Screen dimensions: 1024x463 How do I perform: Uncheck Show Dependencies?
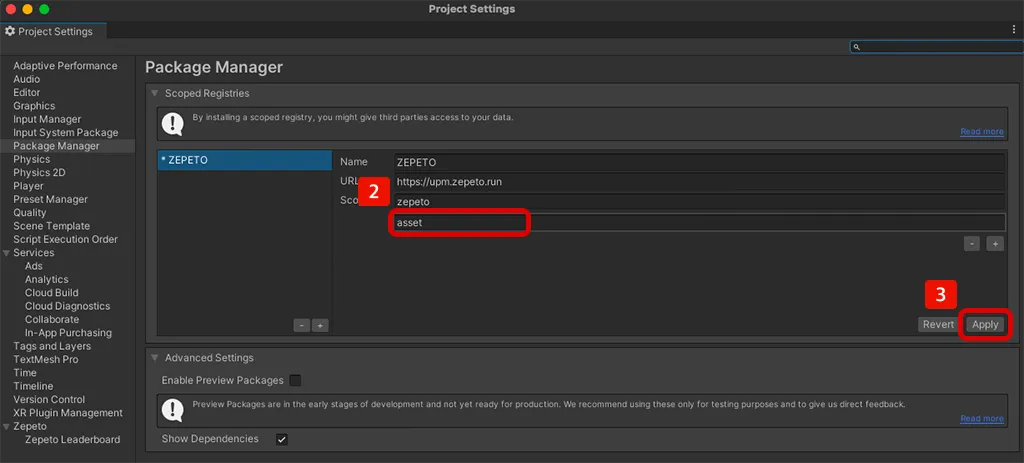point(281,439)
